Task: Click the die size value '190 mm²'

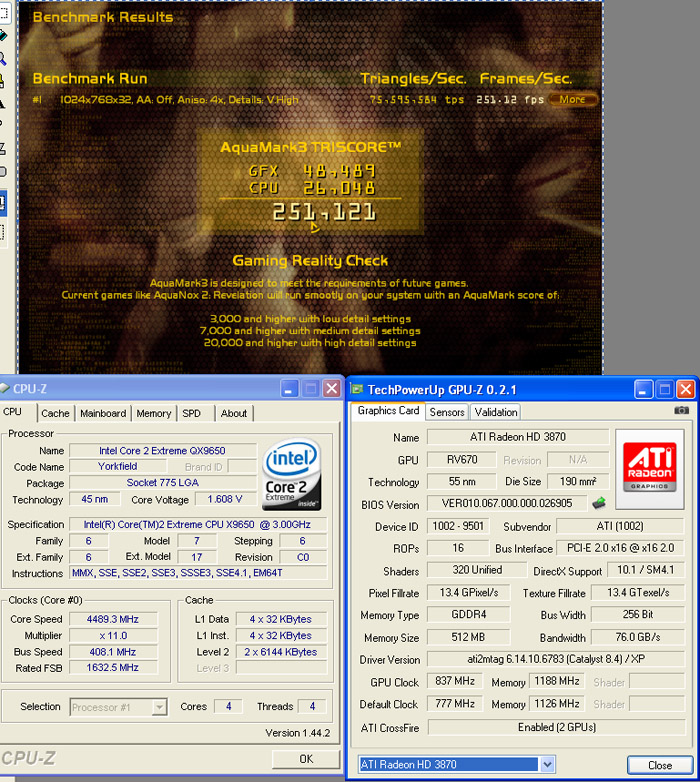Action: pos(578,481)
